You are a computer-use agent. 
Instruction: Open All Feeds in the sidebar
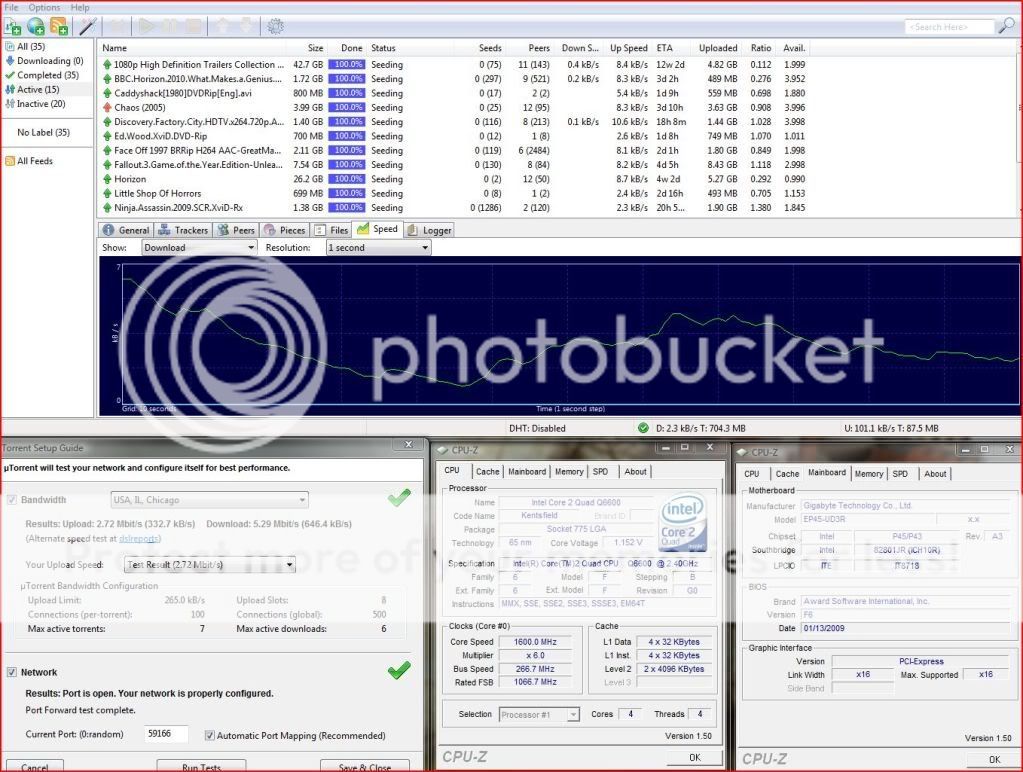click(29, 161)
